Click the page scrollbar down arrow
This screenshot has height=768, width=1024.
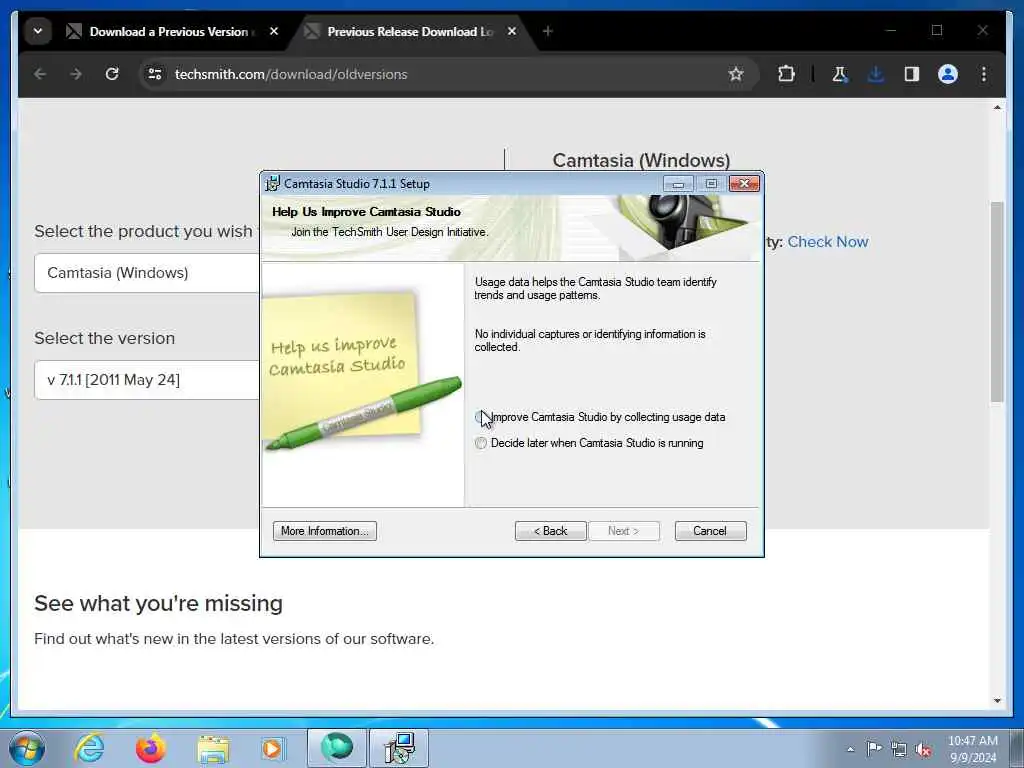tap(997, 701)
